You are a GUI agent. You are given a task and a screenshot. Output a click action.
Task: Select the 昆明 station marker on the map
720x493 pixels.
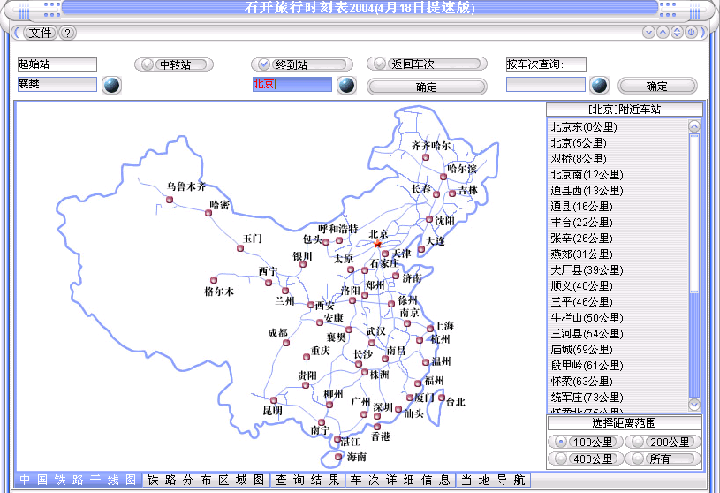pos(273,400)
